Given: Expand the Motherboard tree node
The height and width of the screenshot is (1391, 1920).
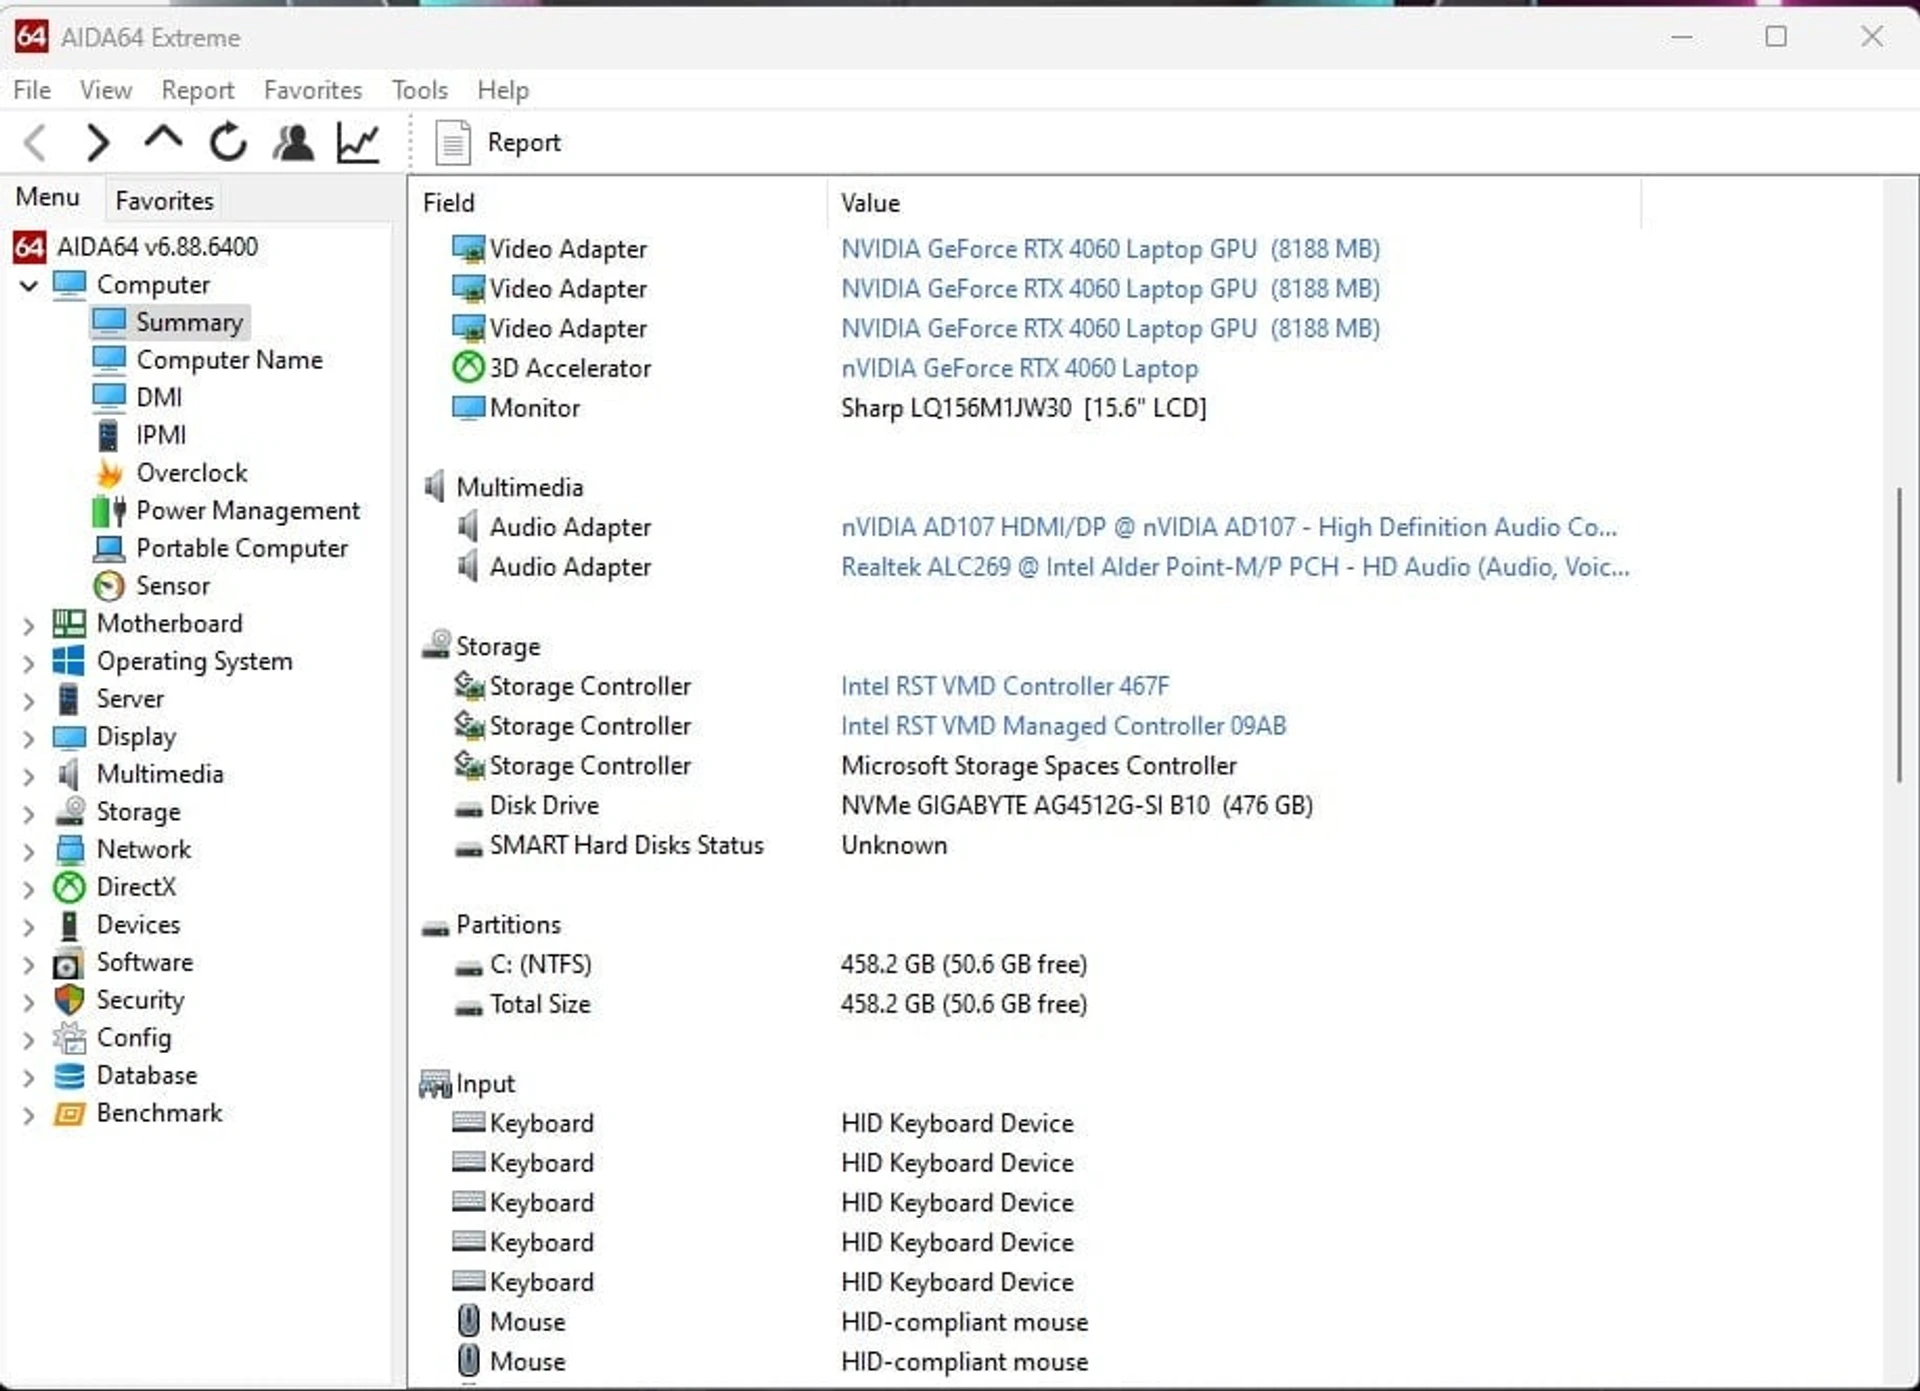Looking at the screenshot, I should 28,626.
